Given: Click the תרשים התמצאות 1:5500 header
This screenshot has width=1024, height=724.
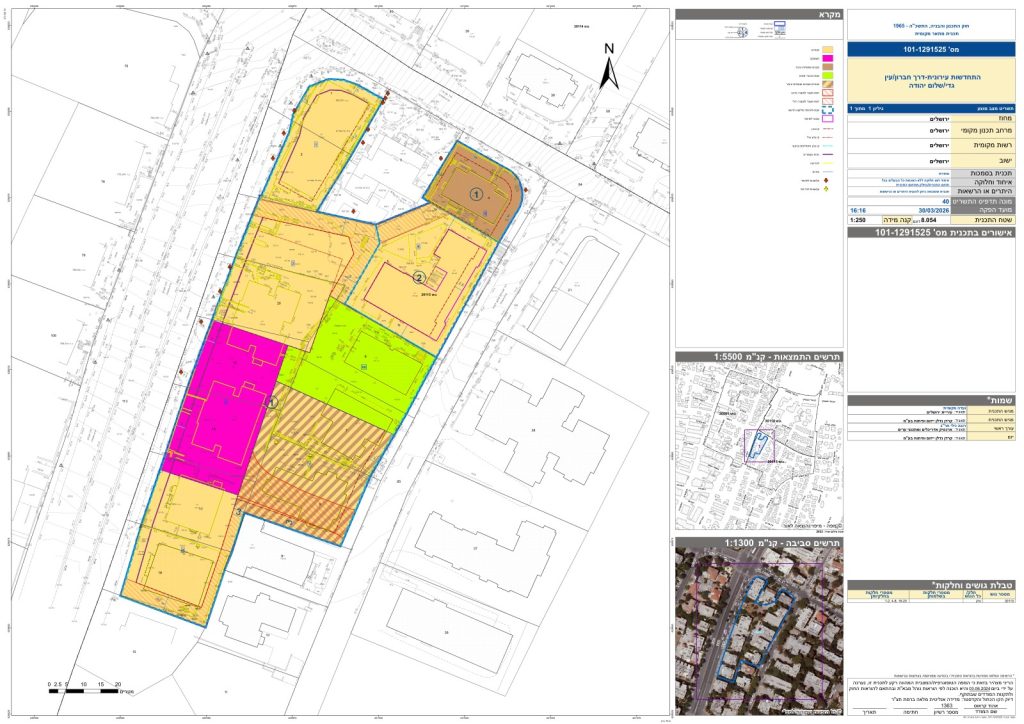Looking at the screenshot, I should (760, 356).
